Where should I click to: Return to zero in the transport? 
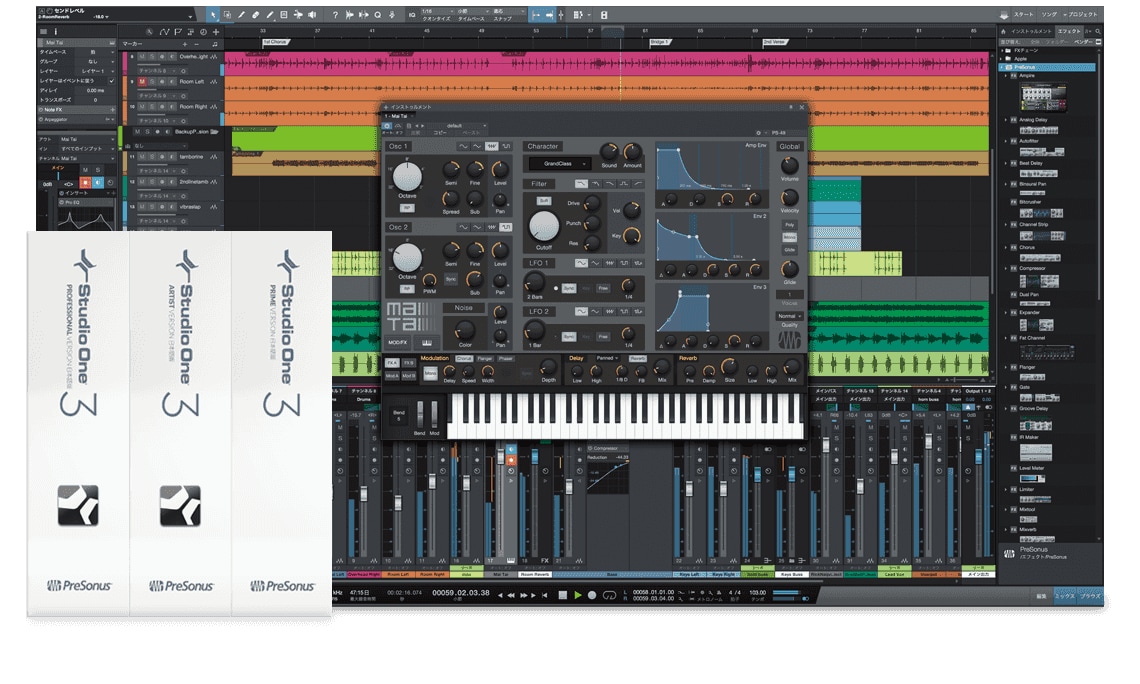coord(545,595)
